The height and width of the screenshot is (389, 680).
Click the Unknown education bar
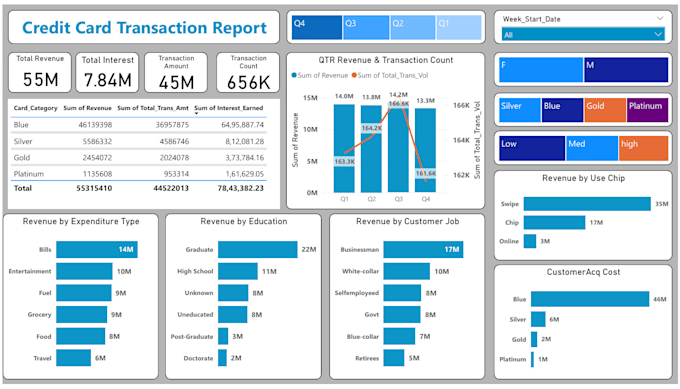tap(233, 293)
